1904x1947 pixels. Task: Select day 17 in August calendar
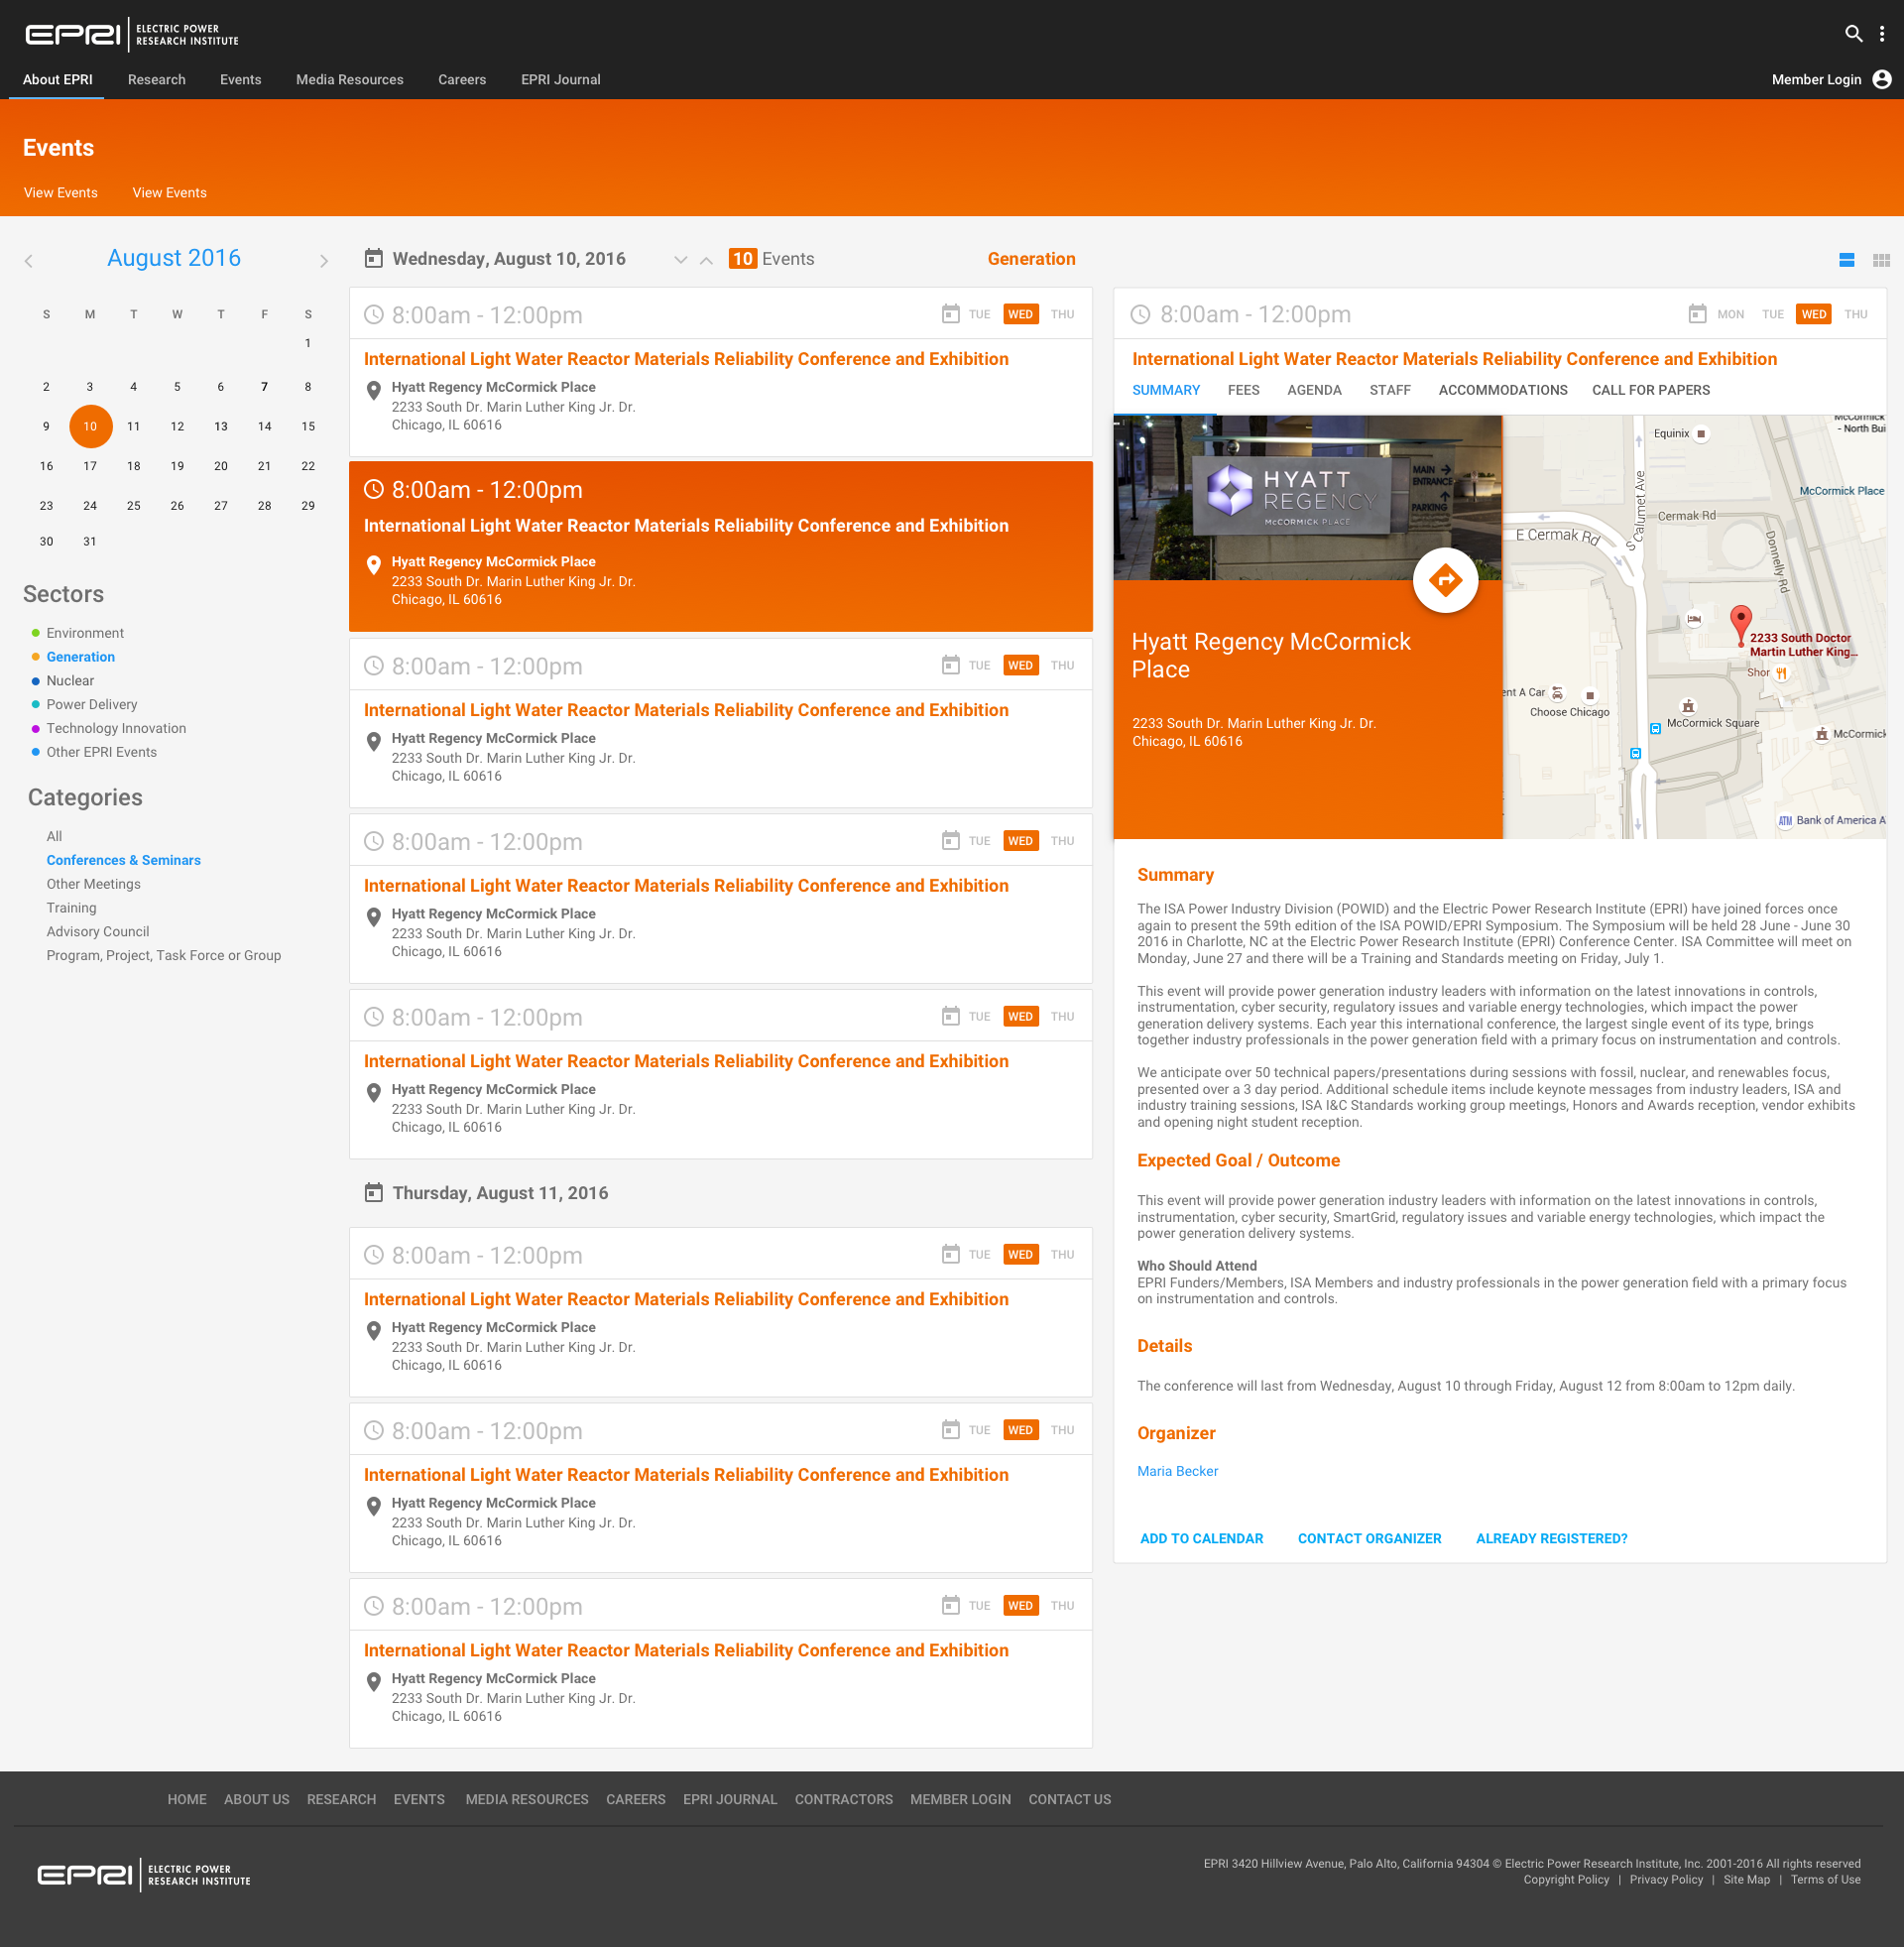(90, 466)
